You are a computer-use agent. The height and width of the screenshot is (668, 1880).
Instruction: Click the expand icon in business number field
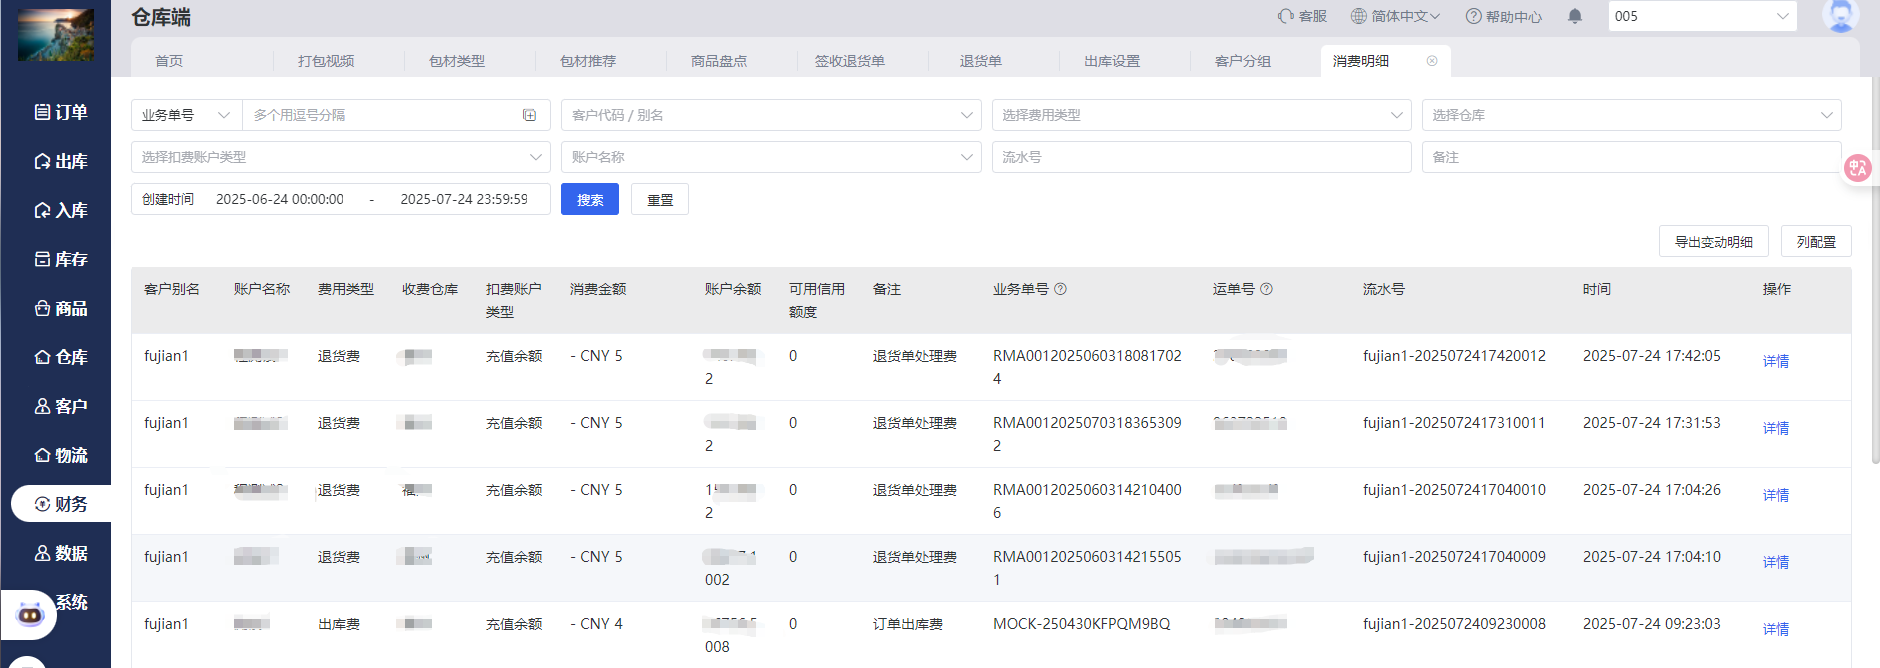529,115
